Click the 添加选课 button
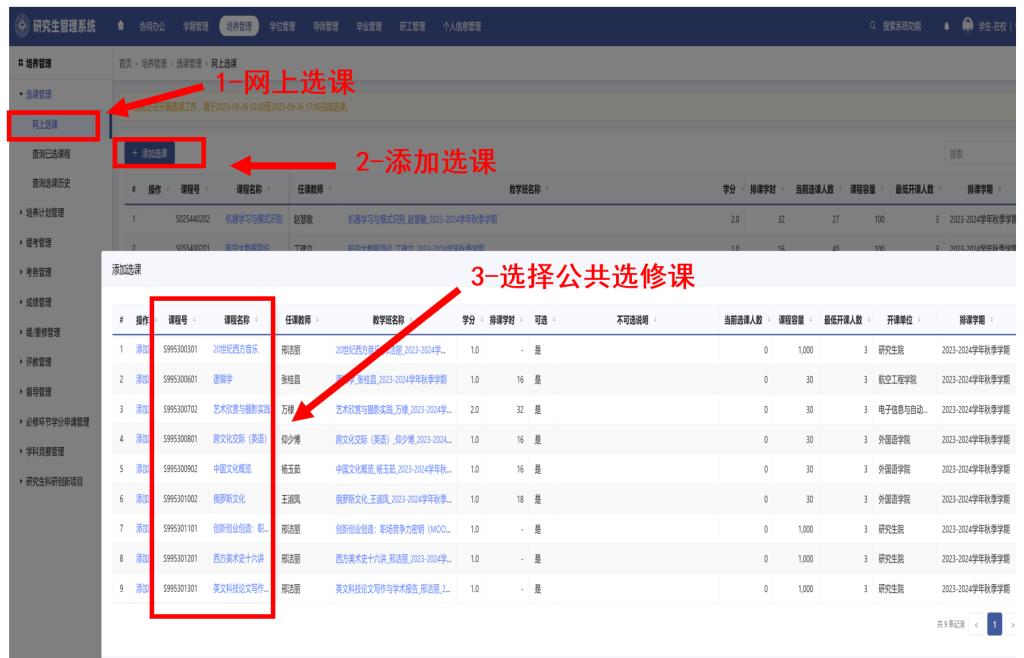1024x658 pixels. pyautogui.click(x=148, y=153)
